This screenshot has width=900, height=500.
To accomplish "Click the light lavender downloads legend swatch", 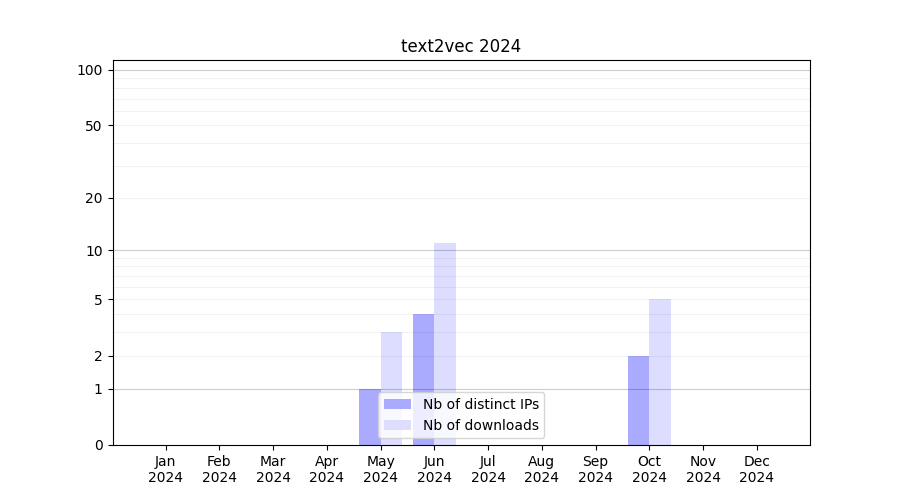I will tap(397, 425).
